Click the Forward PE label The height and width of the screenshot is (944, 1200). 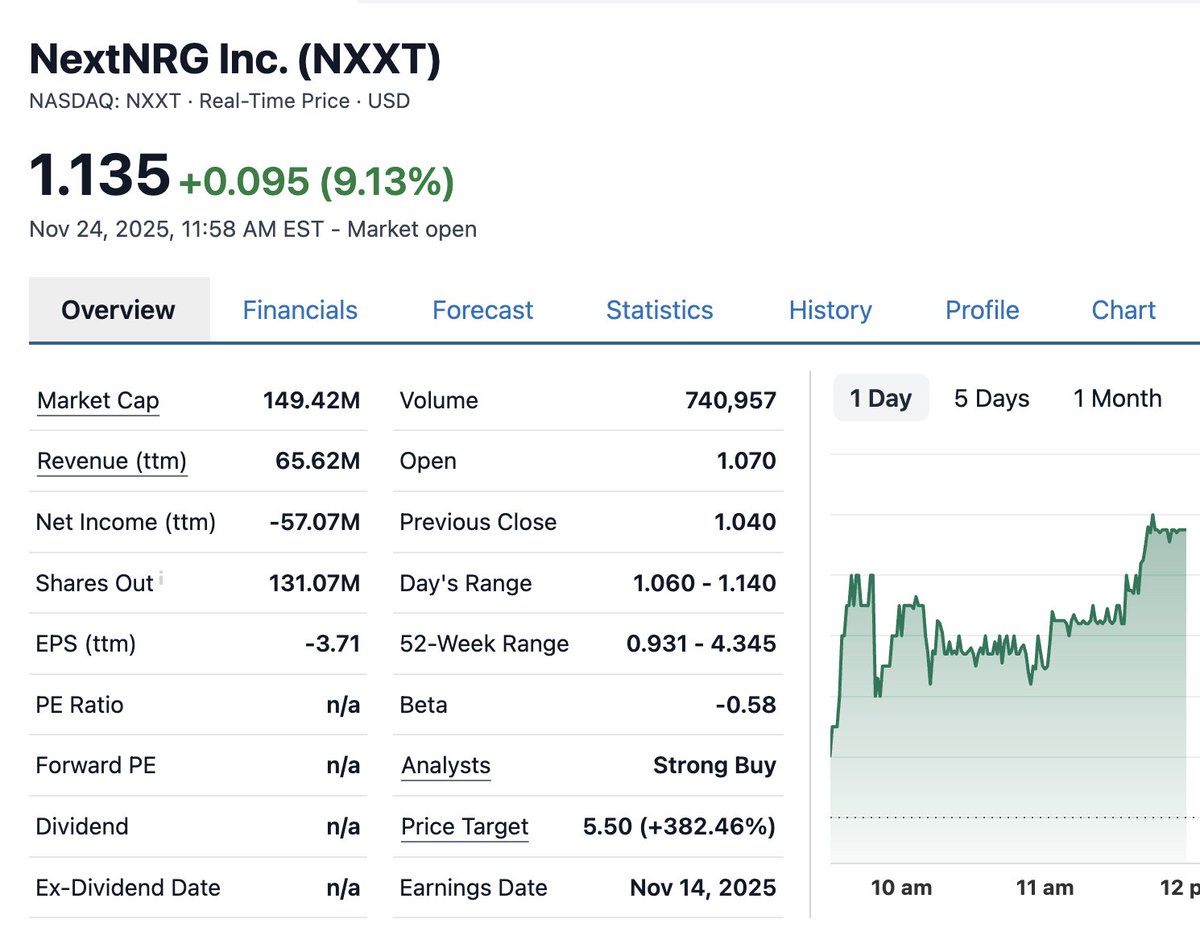[96, 766]
